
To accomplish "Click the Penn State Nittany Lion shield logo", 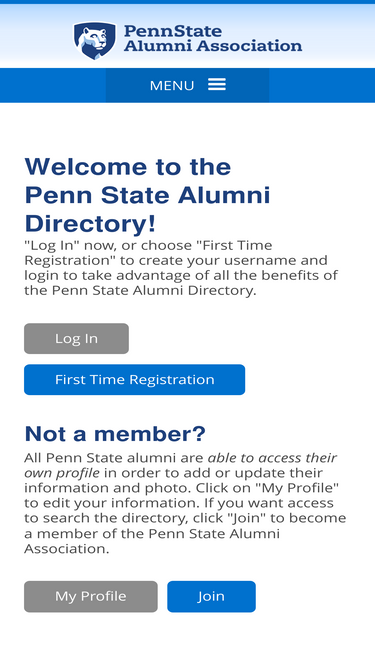I will pyautogui.click(x=94, y=40).
